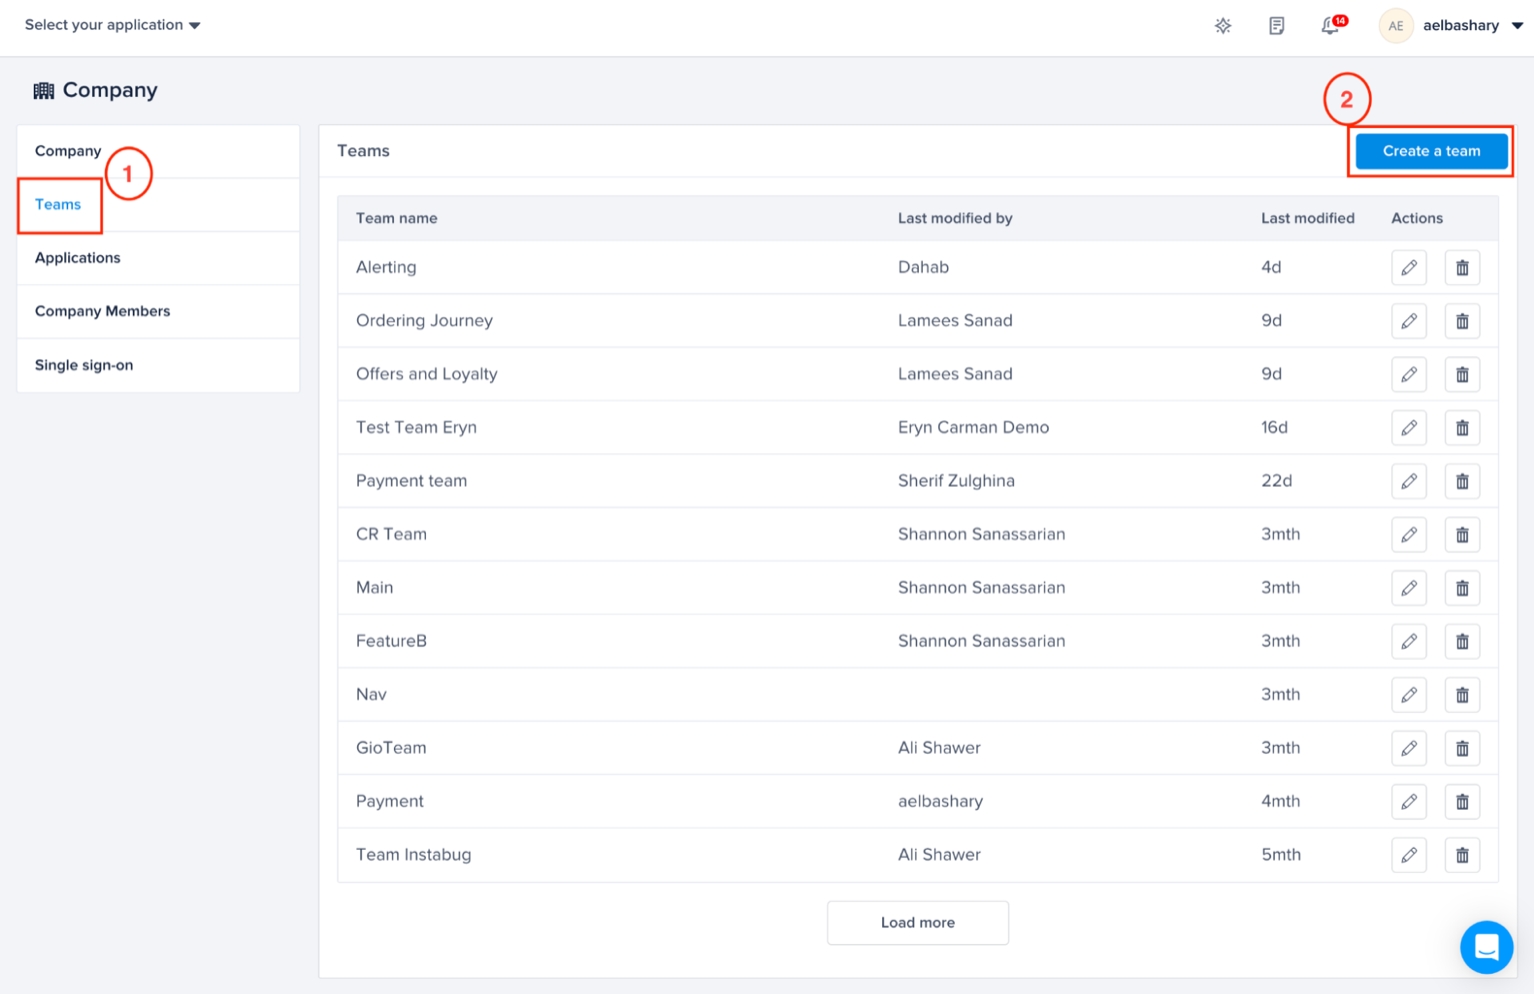Go to Single sign-on settings
The image size is (1534, 994).
tap(84, 365)
